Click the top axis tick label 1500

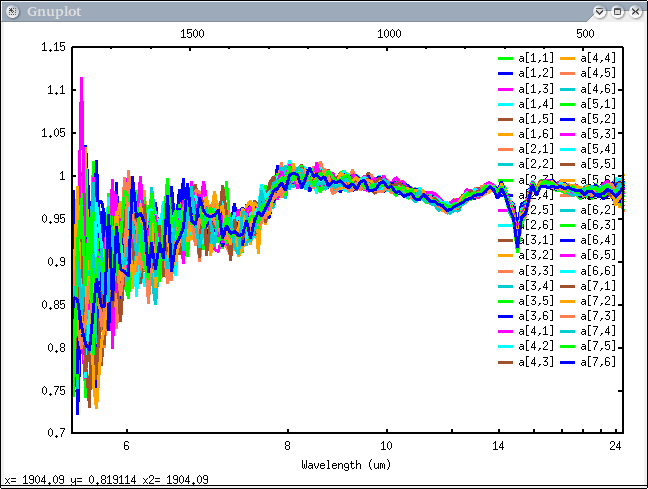pos(192,34)
